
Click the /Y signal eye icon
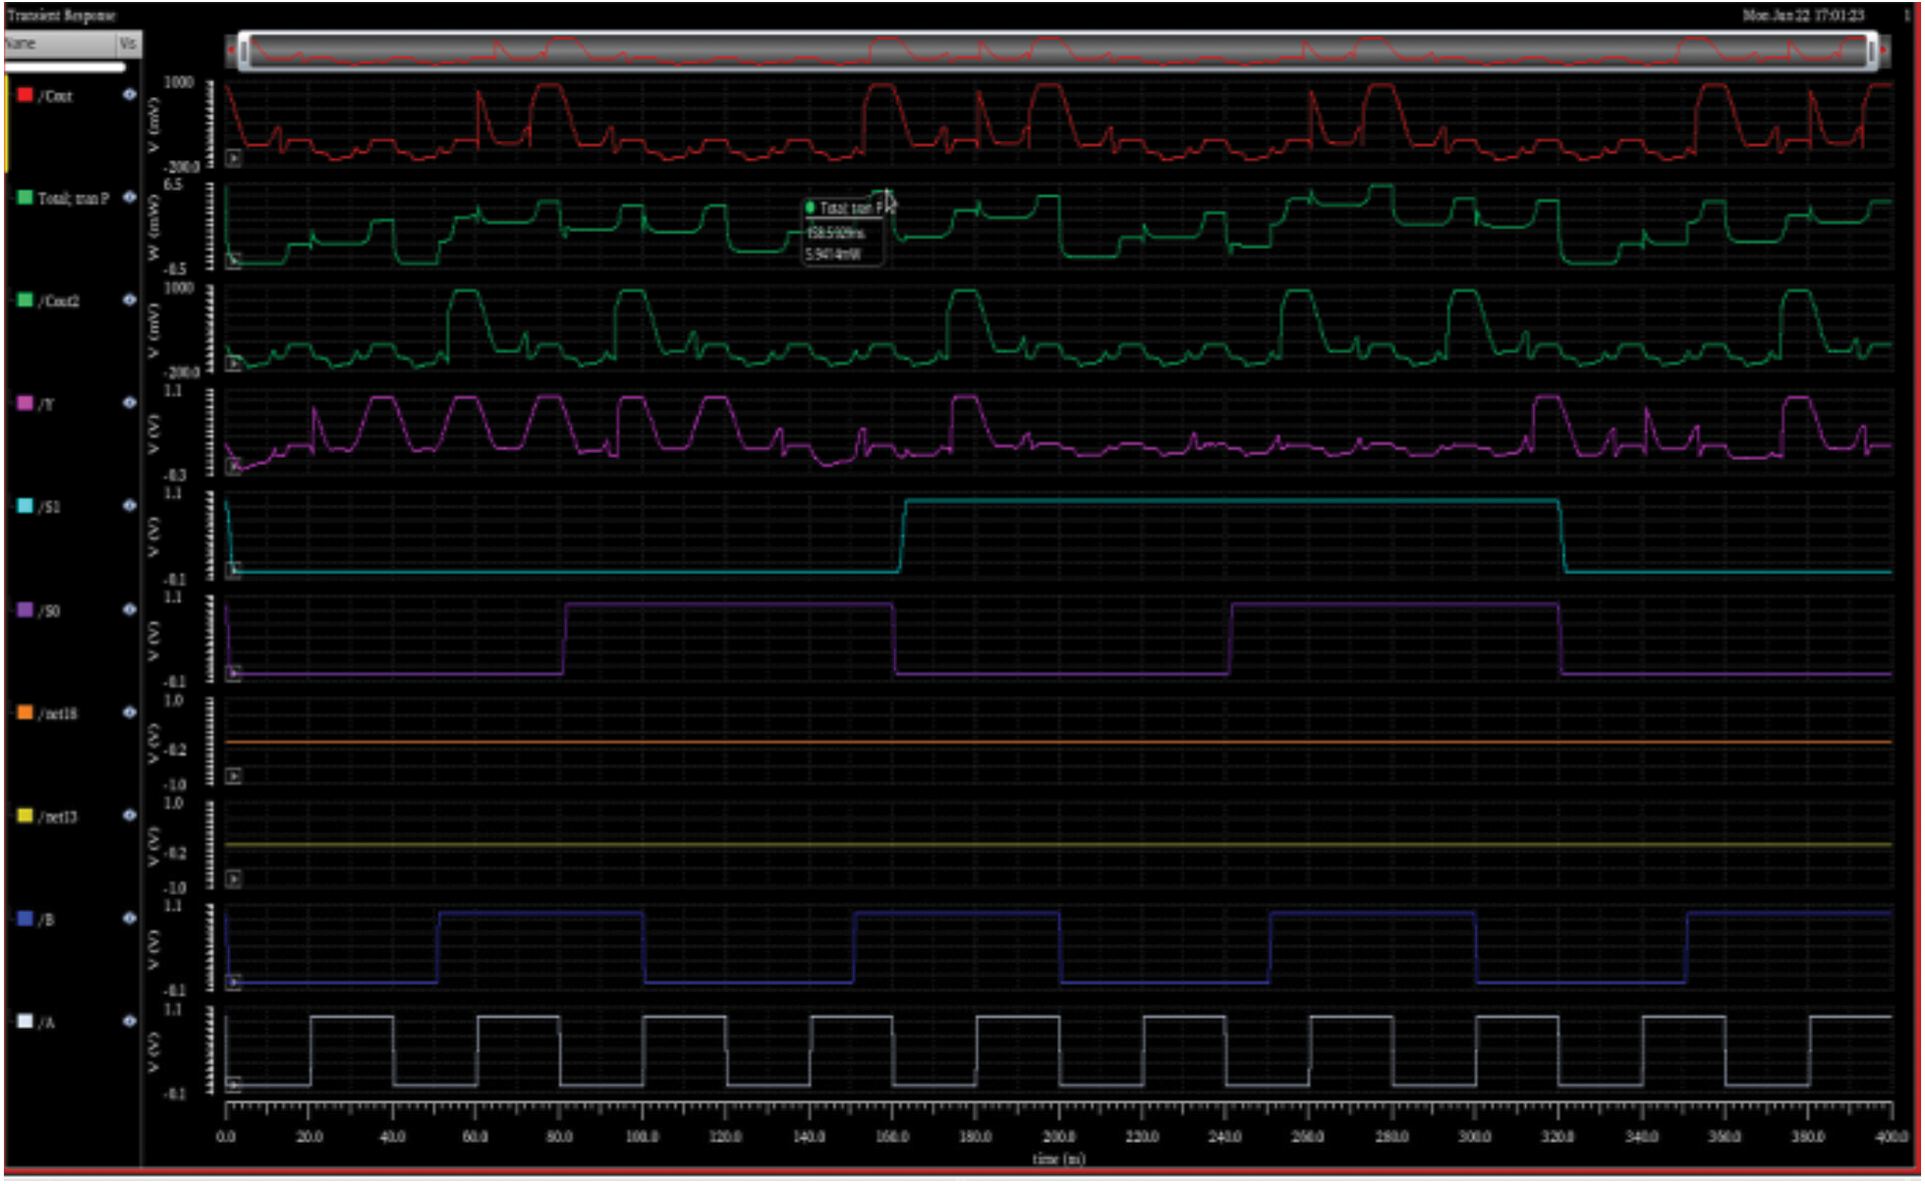tap(129, 403)
